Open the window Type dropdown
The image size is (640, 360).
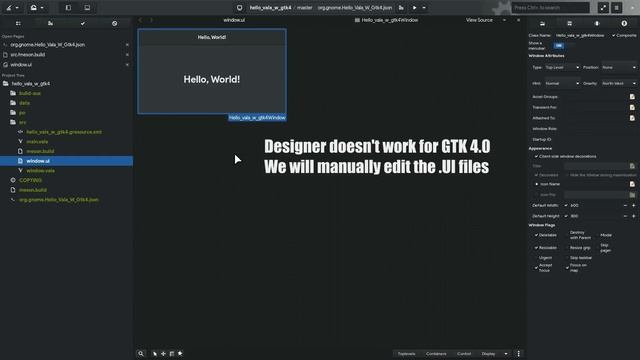click(562, 67)
